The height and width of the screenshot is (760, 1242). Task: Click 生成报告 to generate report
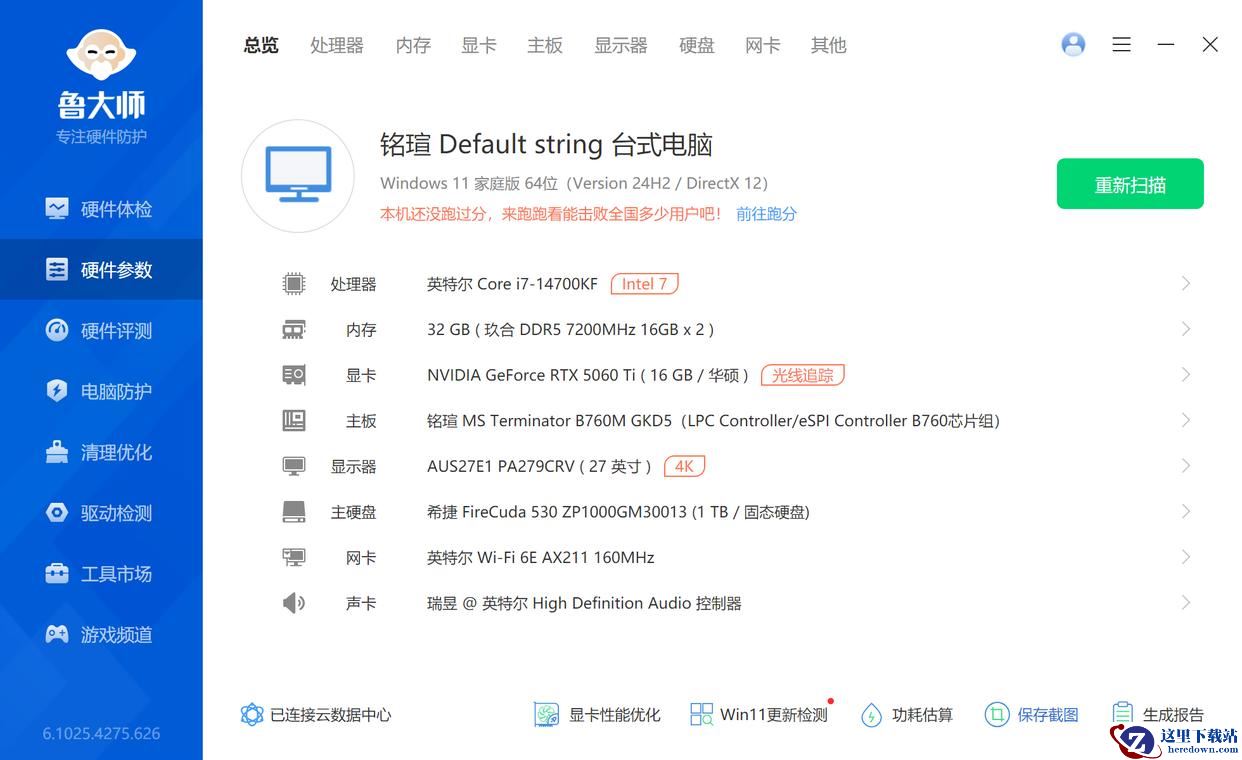tap(1158, 714)
